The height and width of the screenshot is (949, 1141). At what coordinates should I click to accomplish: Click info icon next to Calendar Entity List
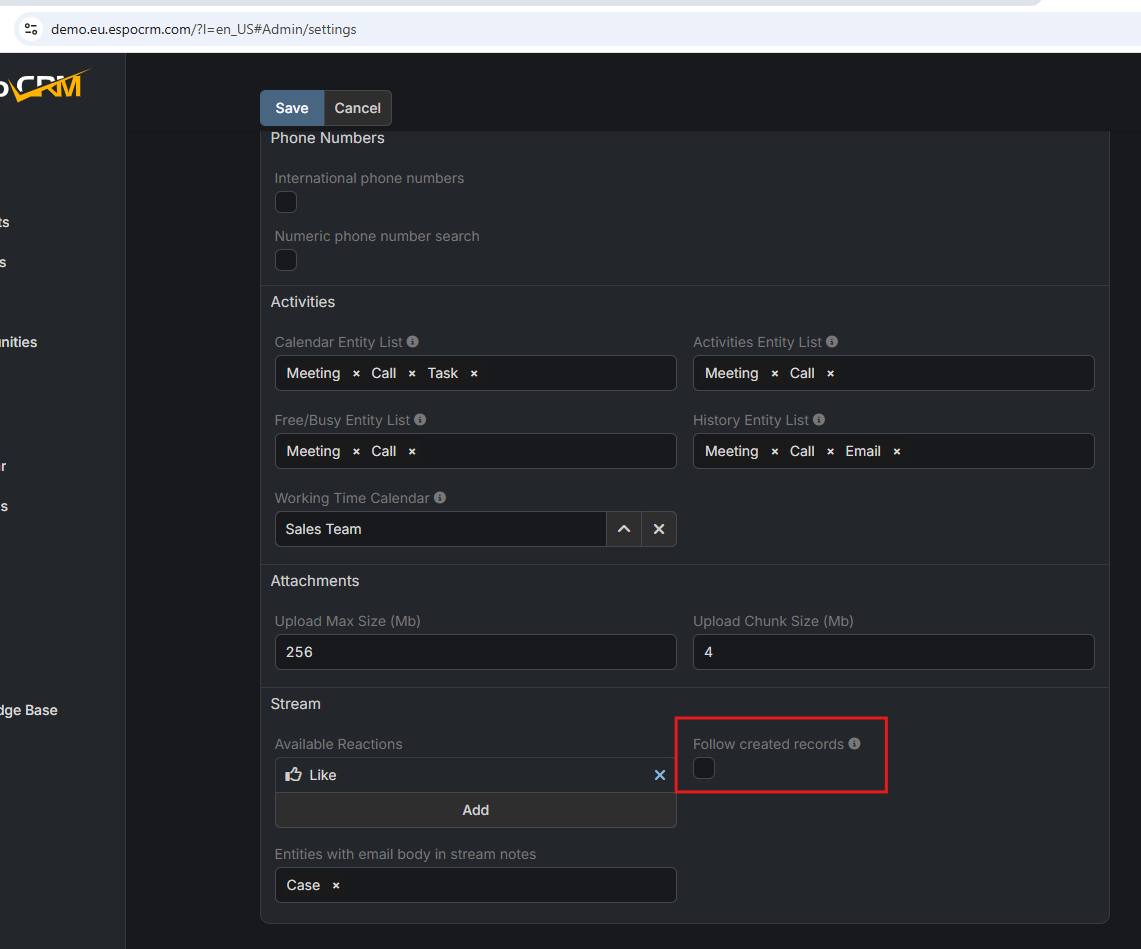(x=413, y=342)
